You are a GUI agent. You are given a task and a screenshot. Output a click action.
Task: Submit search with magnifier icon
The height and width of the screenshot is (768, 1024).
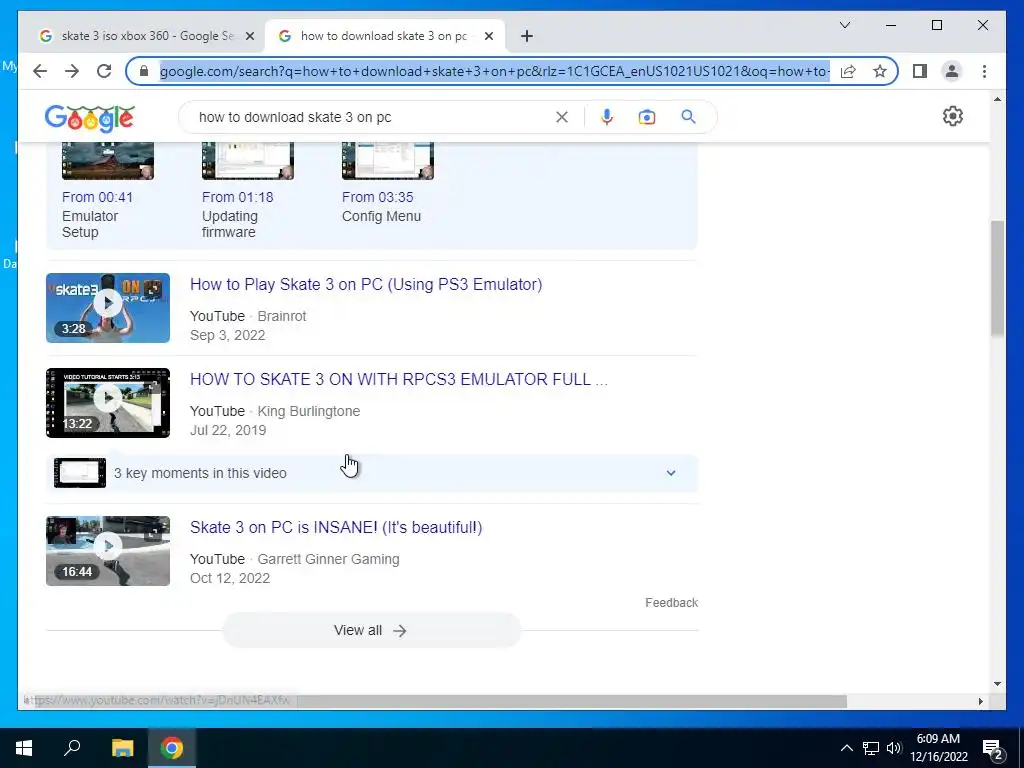click(x=688, y=117)
